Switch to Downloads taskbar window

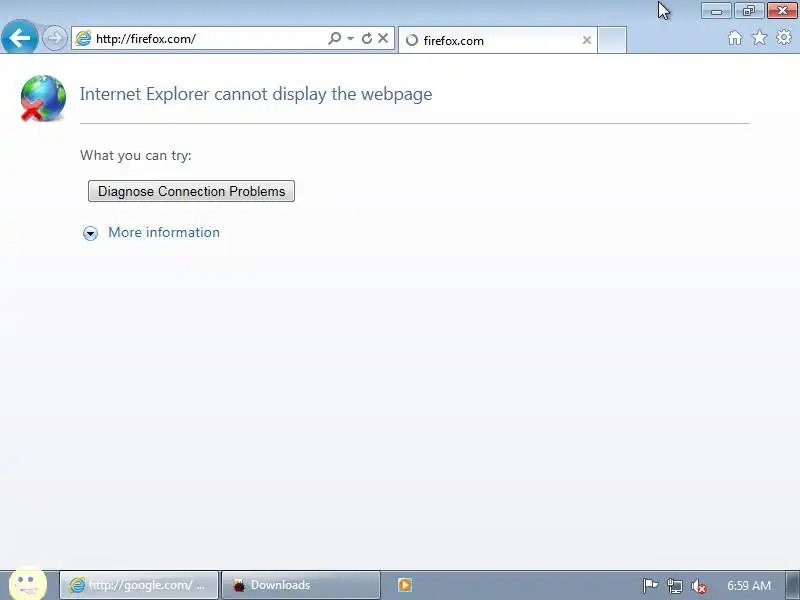(301, 585)
